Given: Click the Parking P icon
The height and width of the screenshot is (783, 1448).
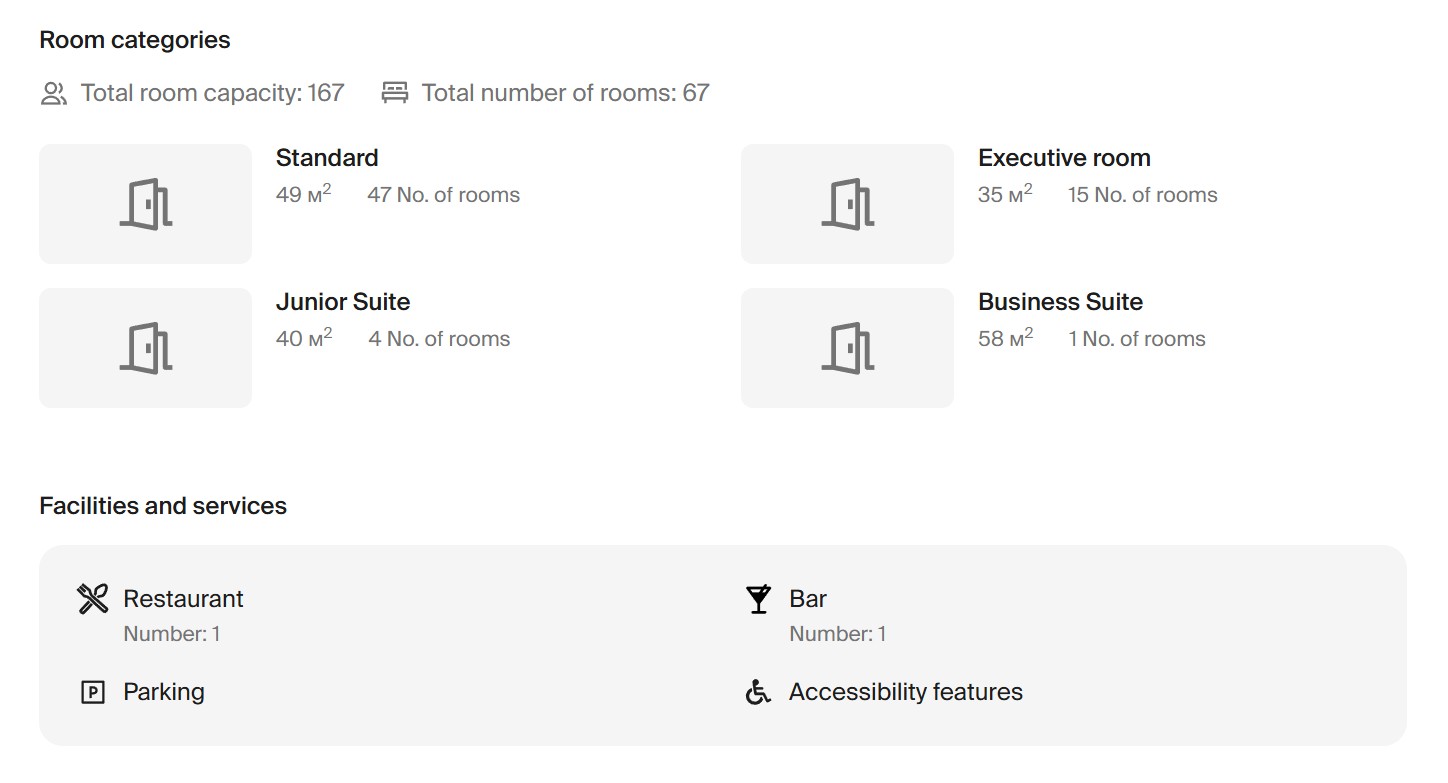Looking at the screenshot, I should [x=92, y=692].
